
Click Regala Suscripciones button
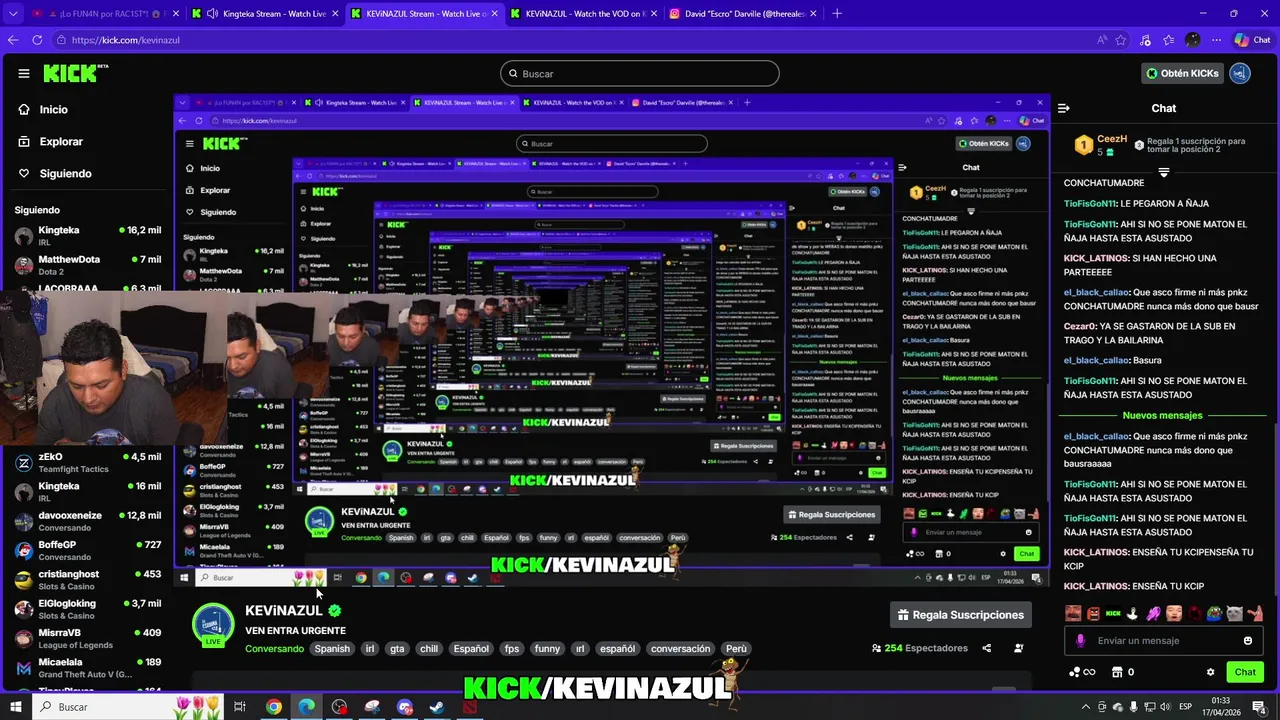tap(960, 615)
